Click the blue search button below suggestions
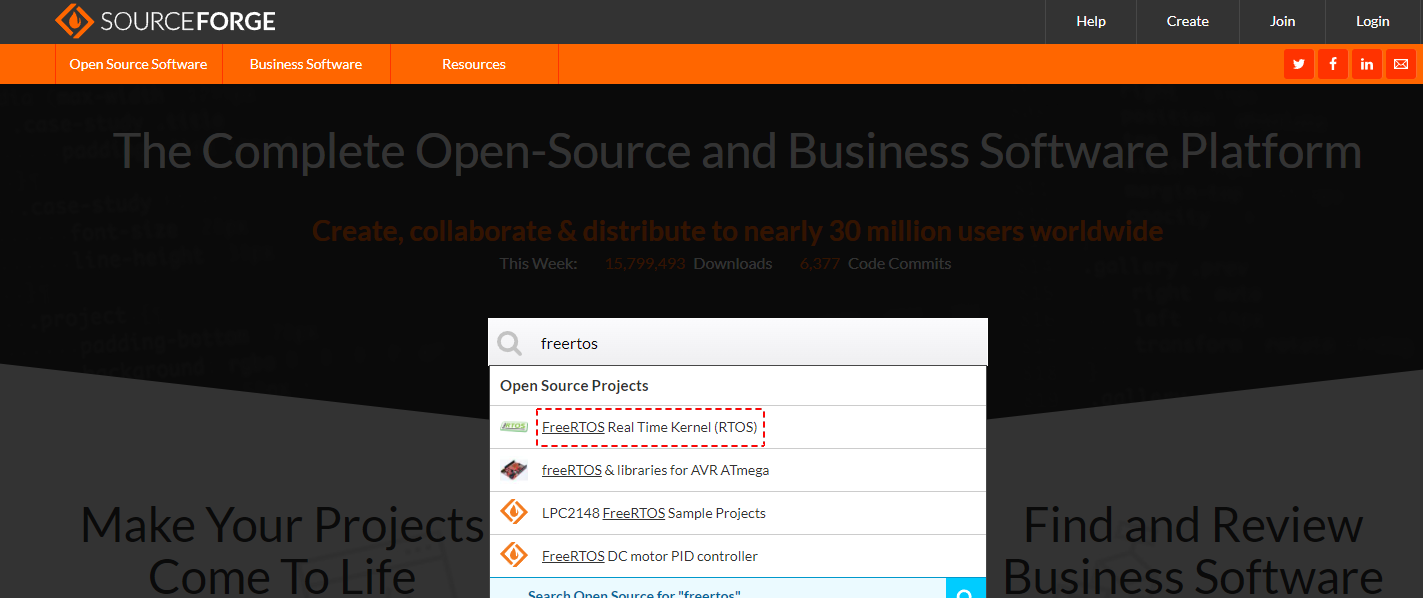 click(966, 588)
